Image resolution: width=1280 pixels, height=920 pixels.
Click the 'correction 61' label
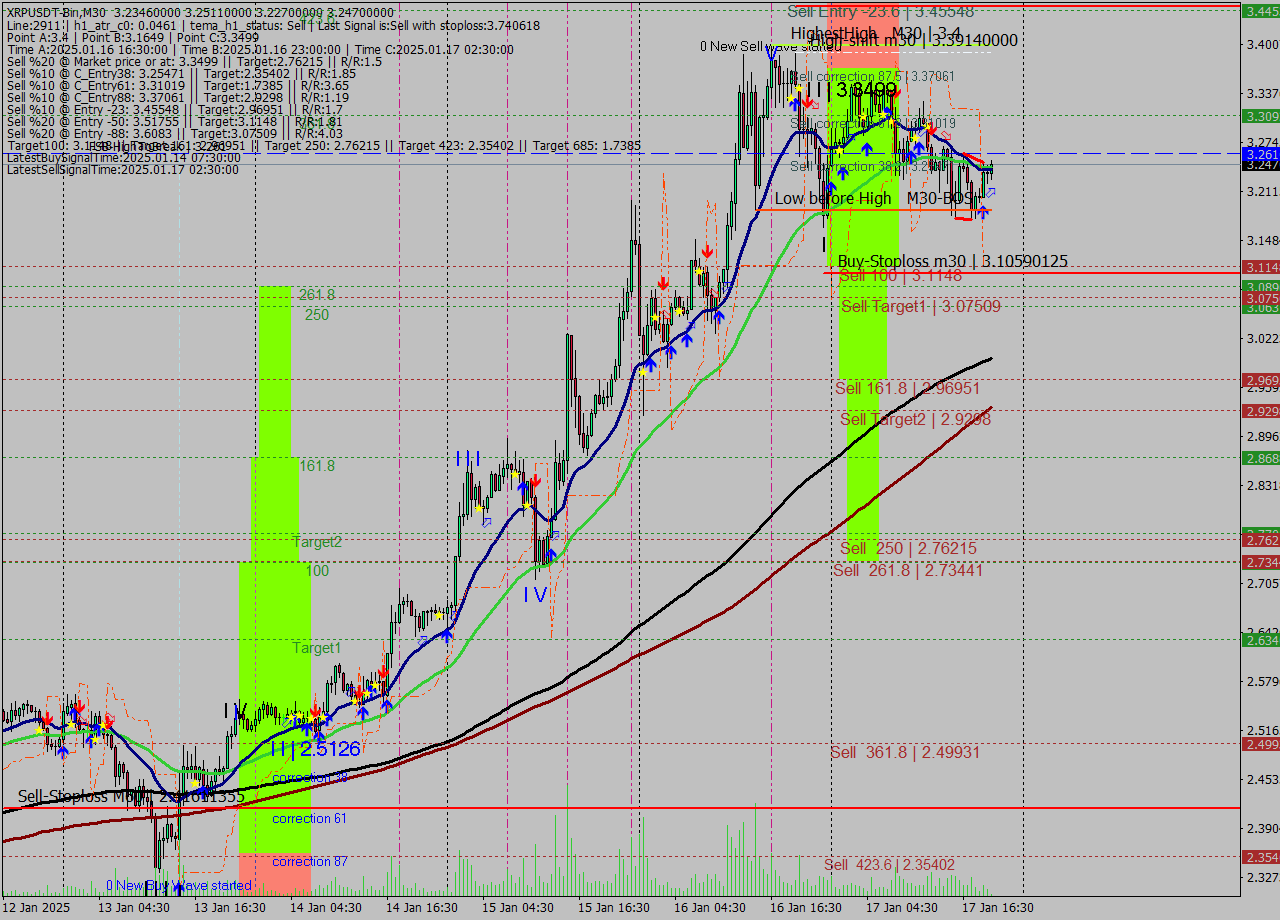click(x=310, y=818)
